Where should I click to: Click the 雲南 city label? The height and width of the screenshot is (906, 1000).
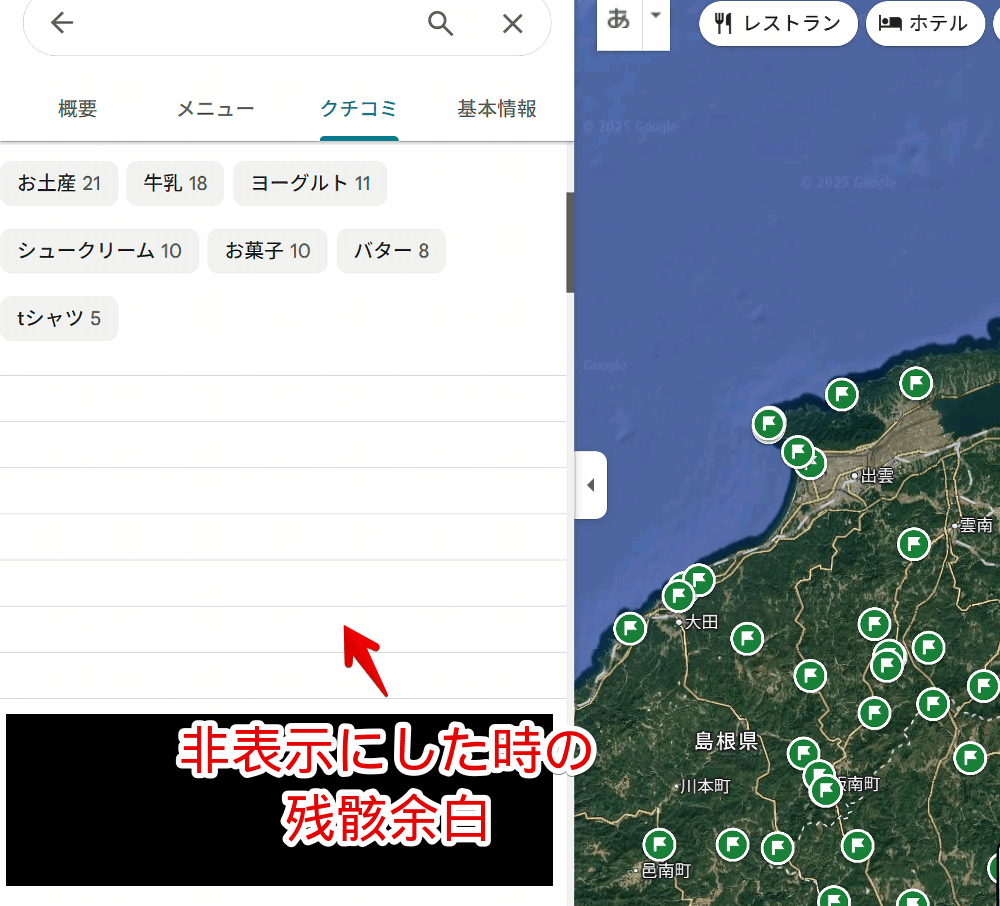(x=976, y=525)
